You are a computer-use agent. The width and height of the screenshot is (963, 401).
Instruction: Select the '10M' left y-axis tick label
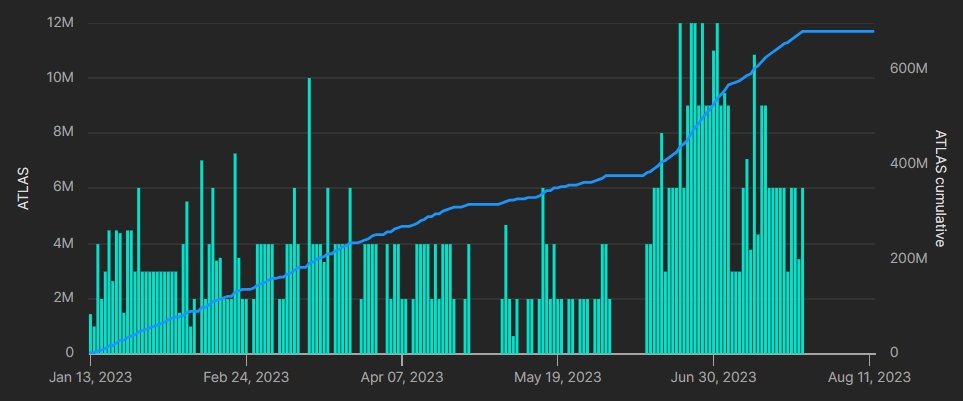tap(62, 78)
